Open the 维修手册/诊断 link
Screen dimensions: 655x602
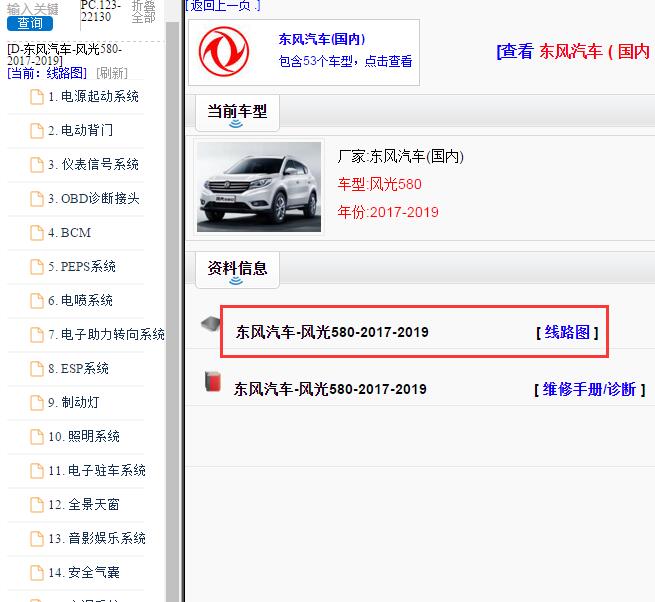(589, 389)
